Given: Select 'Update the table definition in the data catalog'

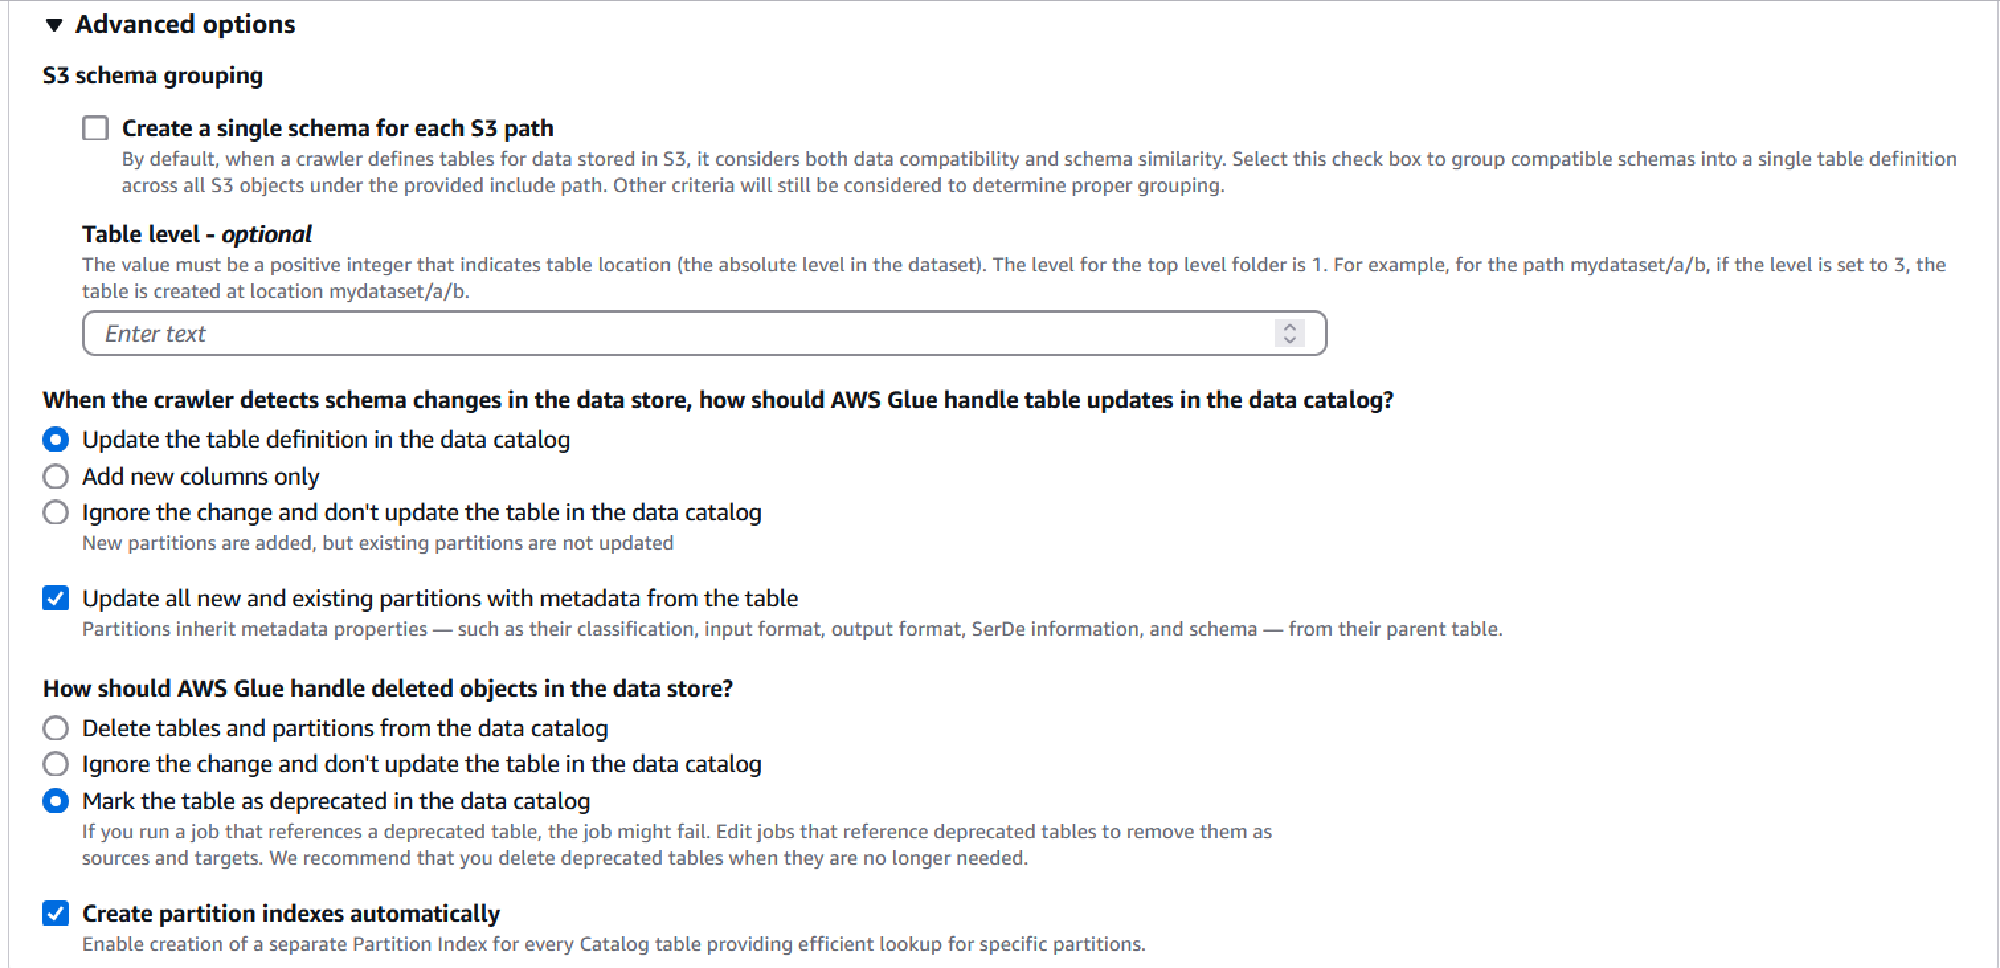Looking at the screenshot, I should click(x=56, y=439).
